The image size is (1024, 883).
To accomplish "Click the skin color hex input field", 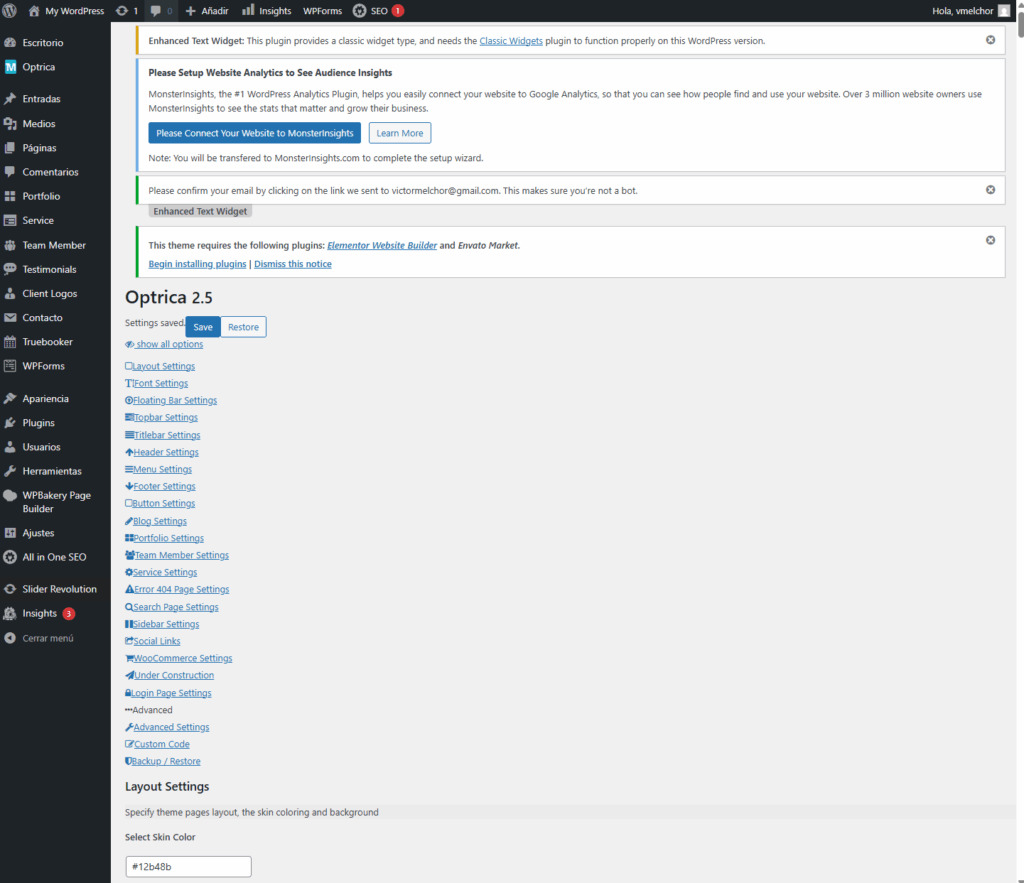I will coord(188,866).
